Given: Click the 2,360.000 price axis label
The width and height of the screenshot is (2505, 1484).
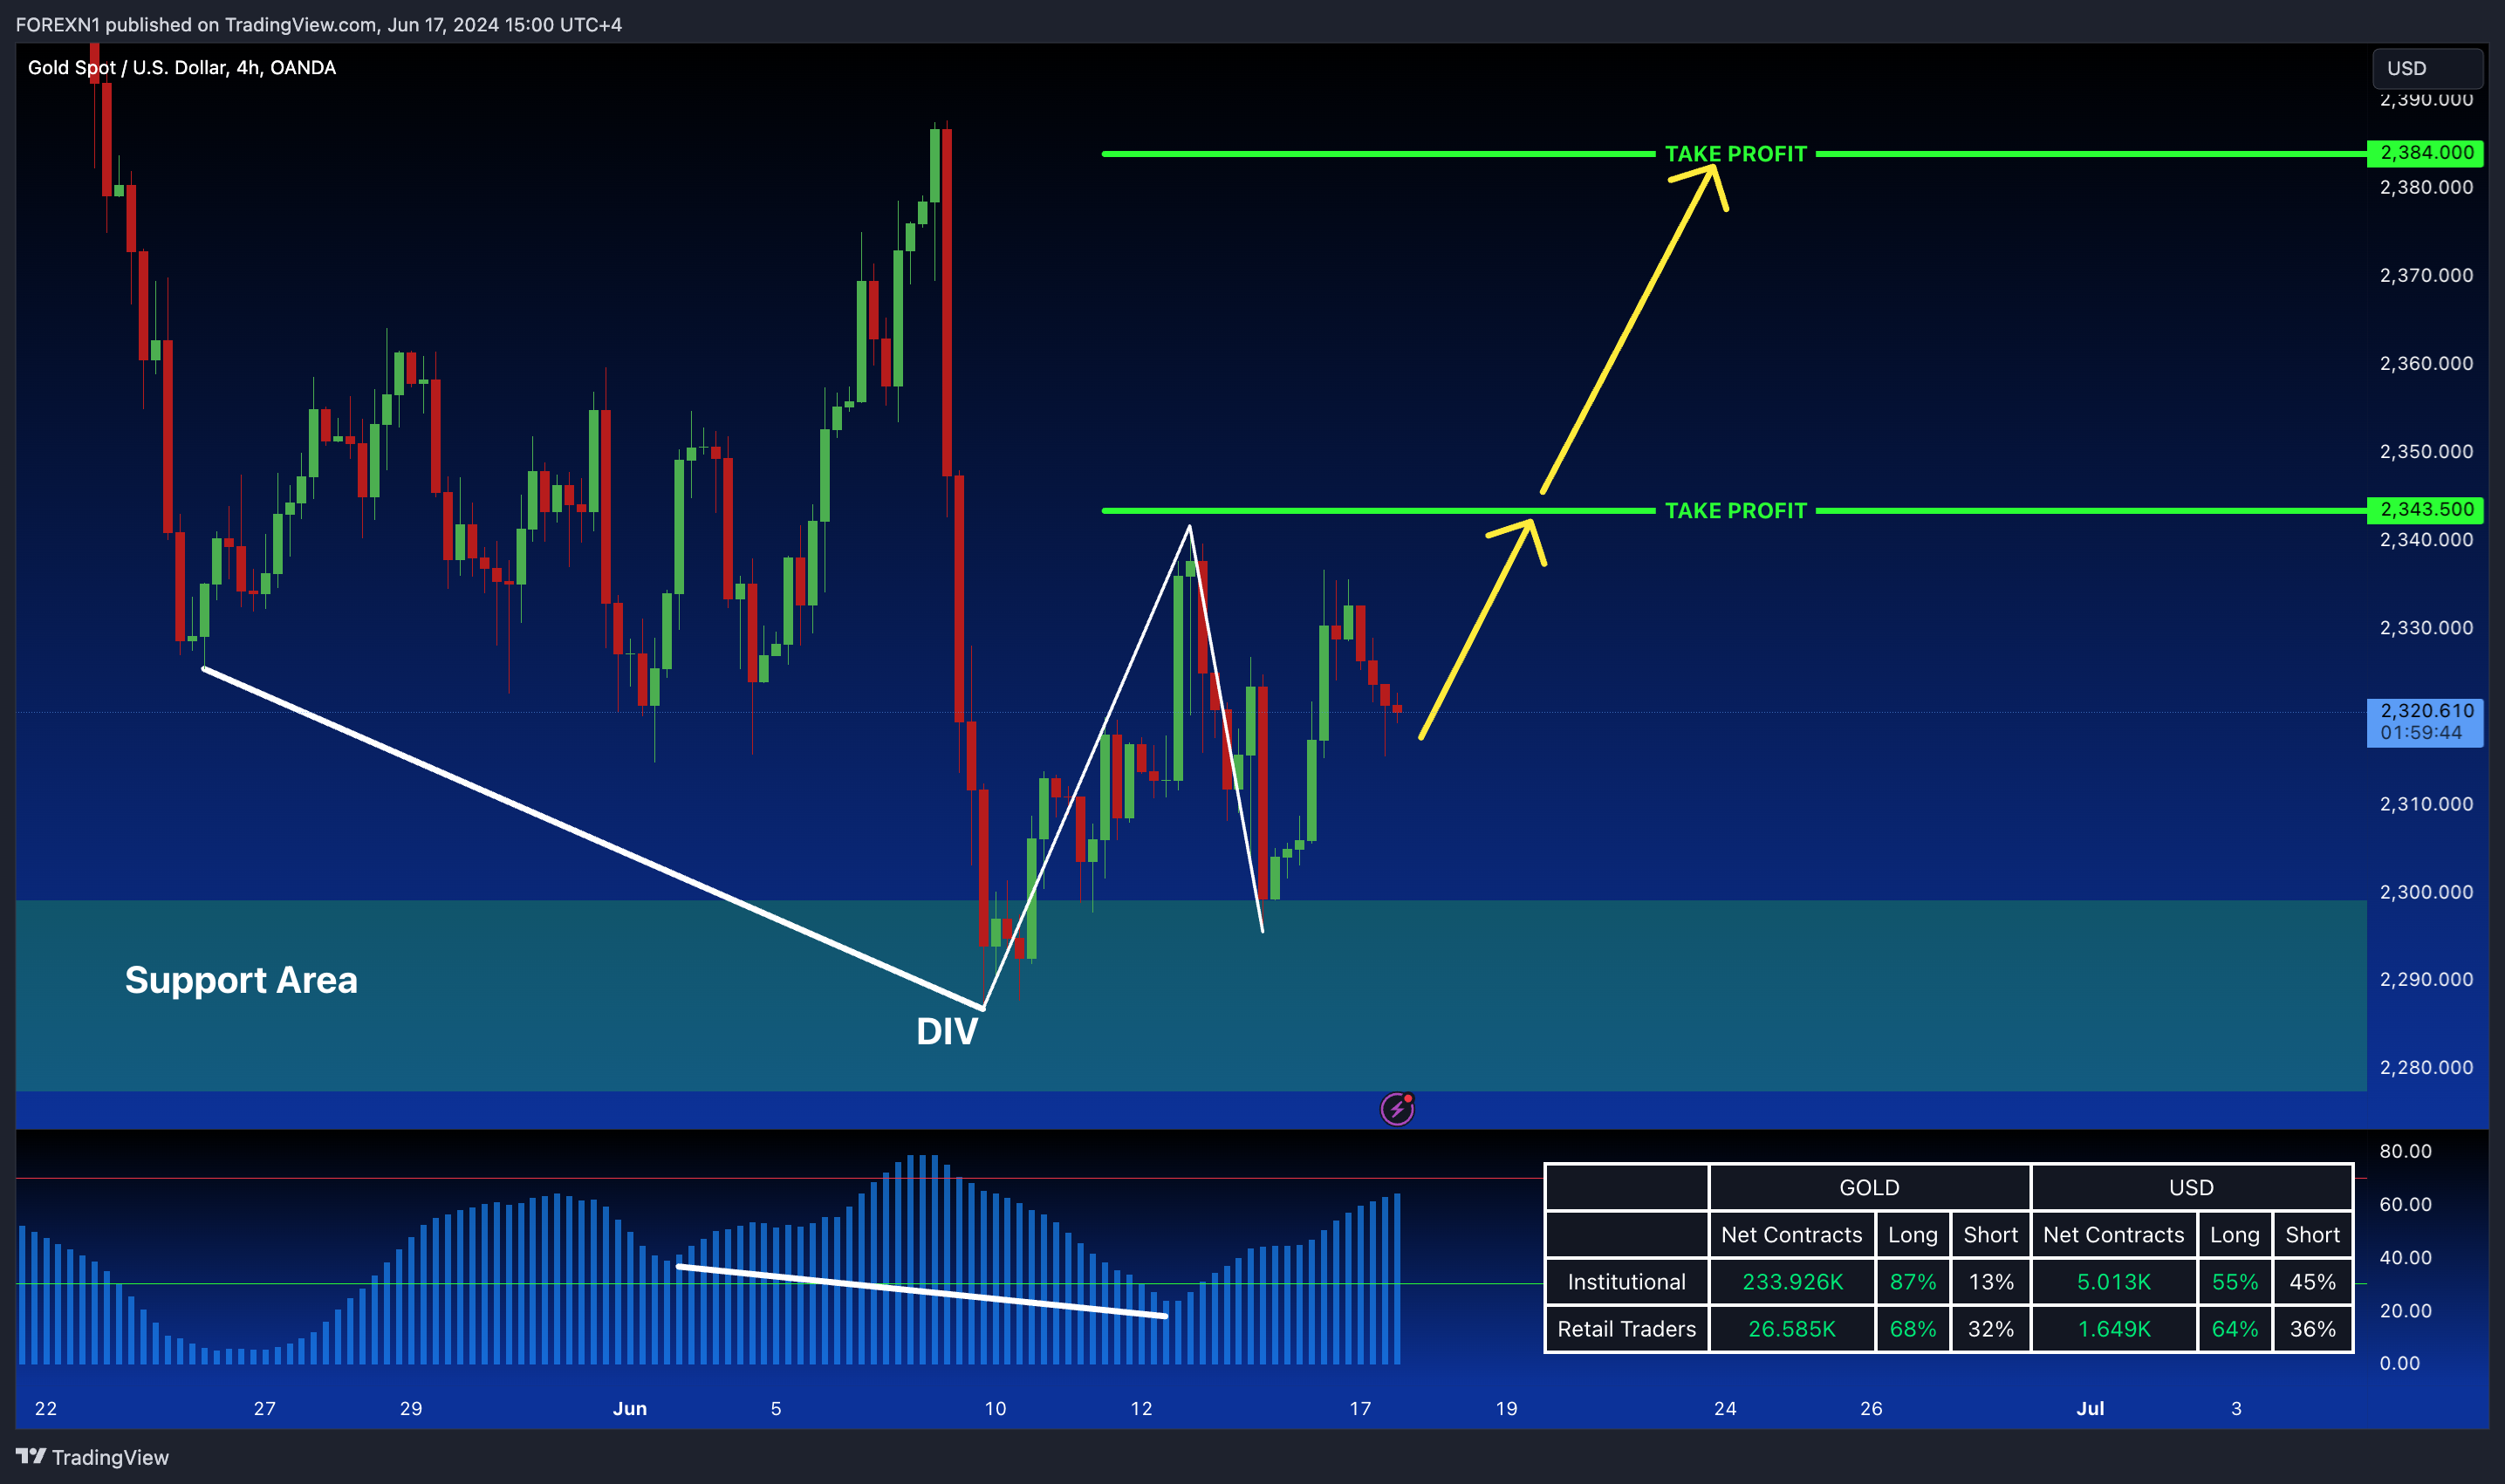Looking at the screenshot, I should click(2426, 363).
